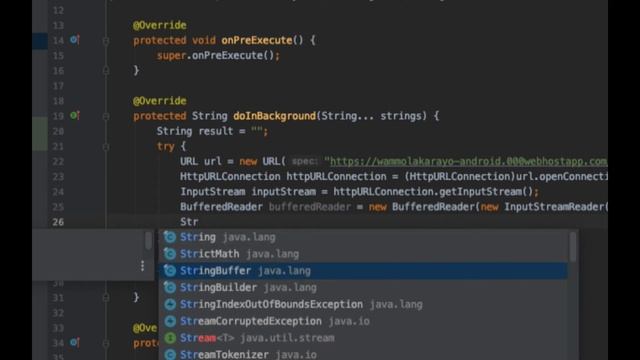Screen dimensions: 640x360
Task: Place cursor after Str on line 26
Action: [198, 222]
